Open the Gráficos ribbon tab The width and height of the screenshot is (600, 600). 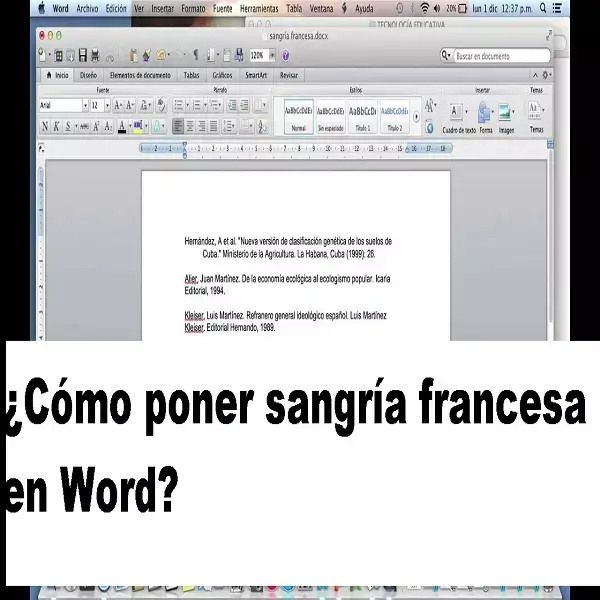[222, 75]
